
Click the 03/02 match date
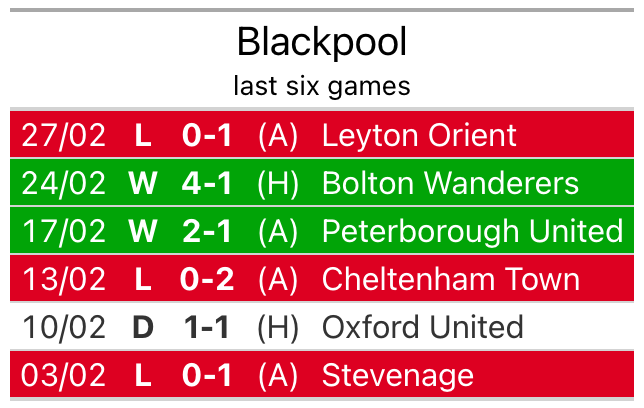tap(63, 375)
